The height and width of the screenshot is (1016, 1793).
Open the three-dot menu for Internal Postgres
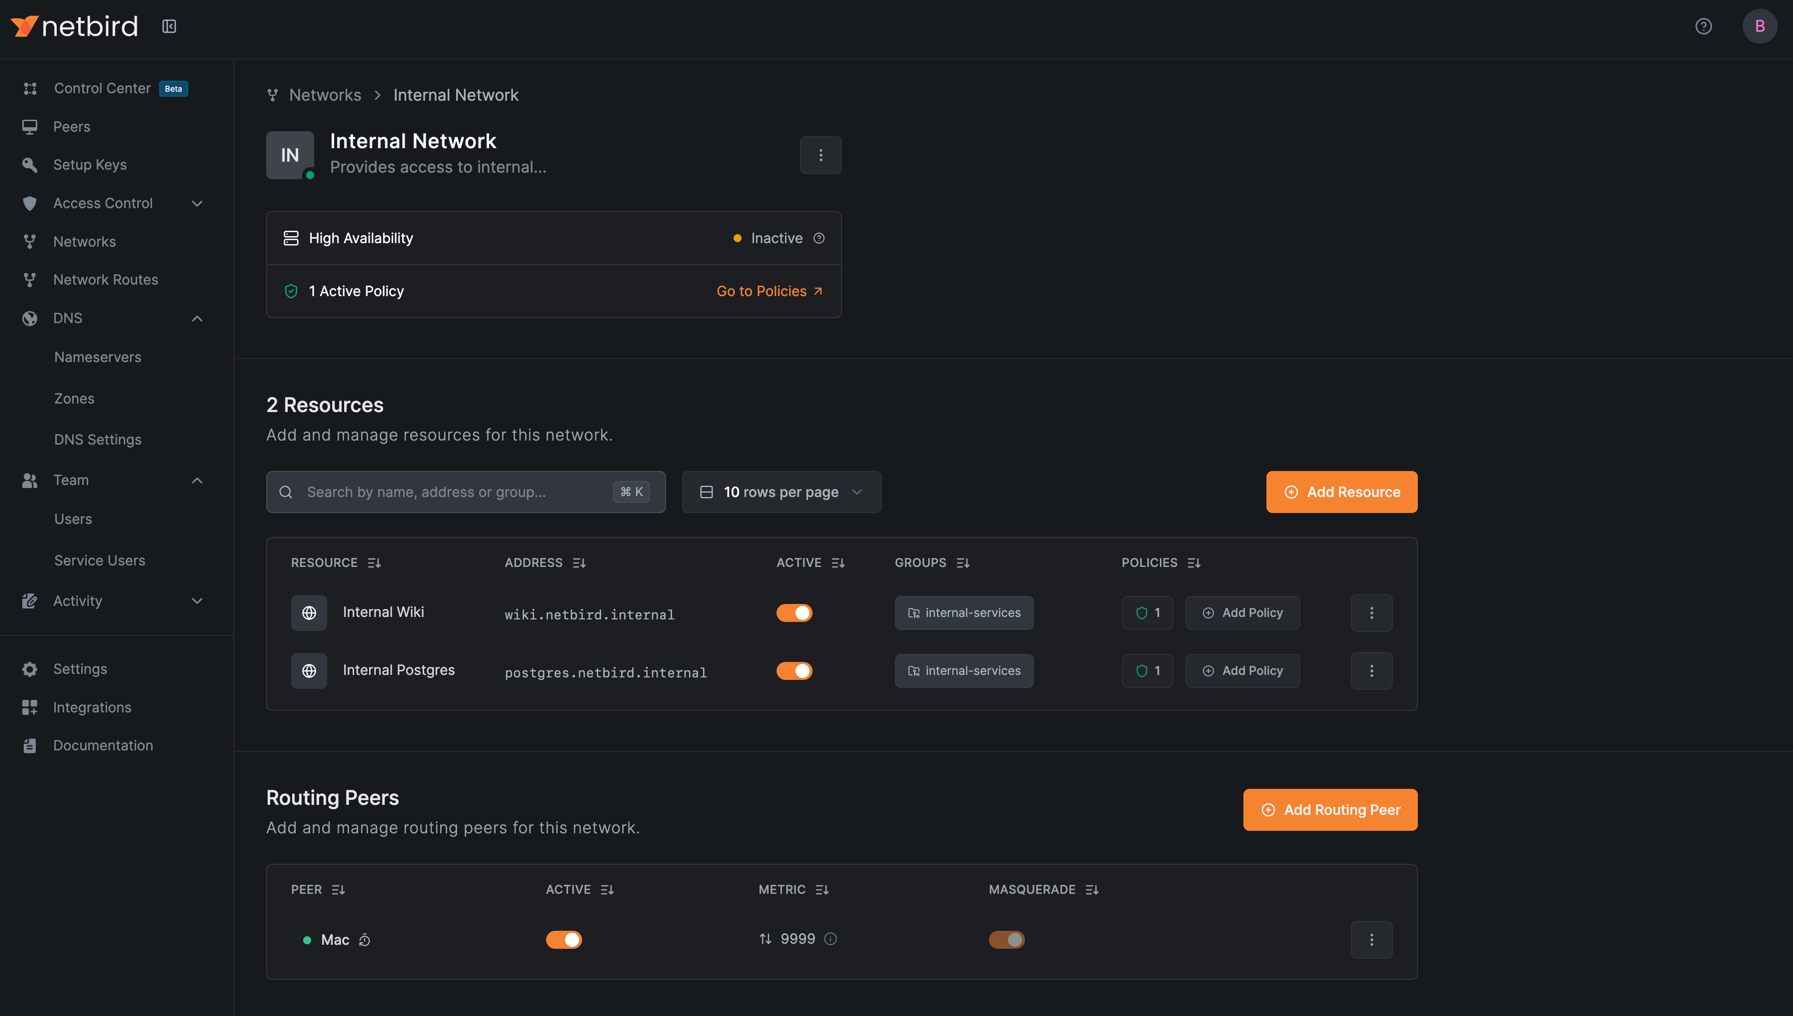tap(1371, 671)
